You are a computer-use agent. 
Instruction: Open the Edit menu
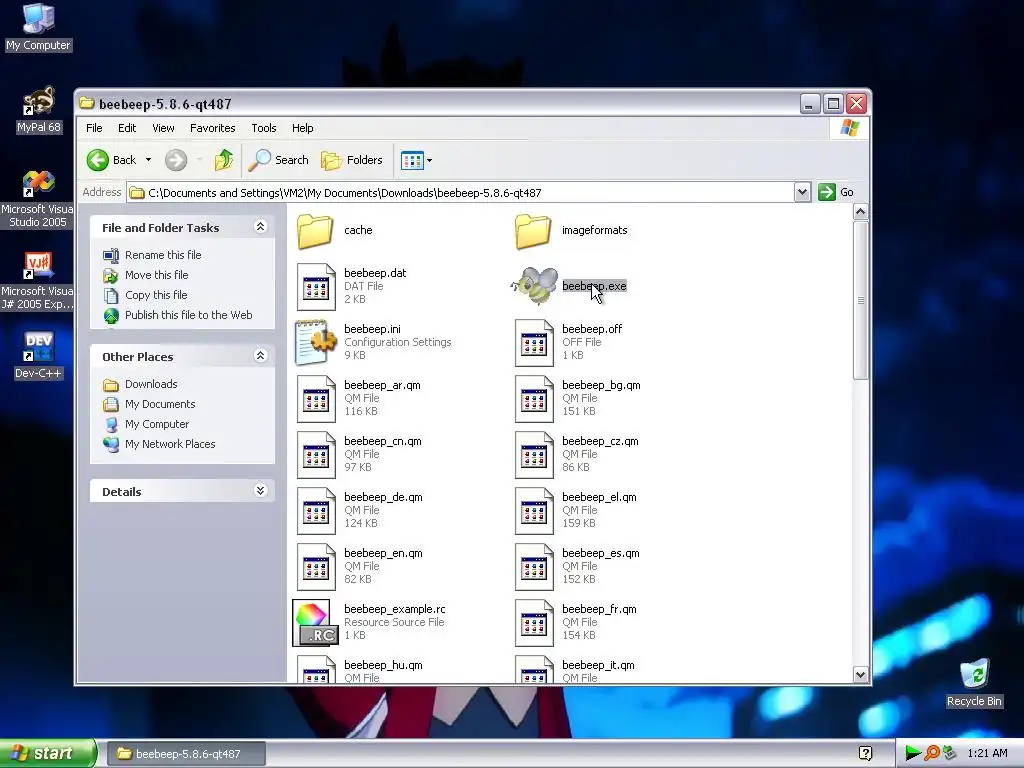click(x=127, y=128)
